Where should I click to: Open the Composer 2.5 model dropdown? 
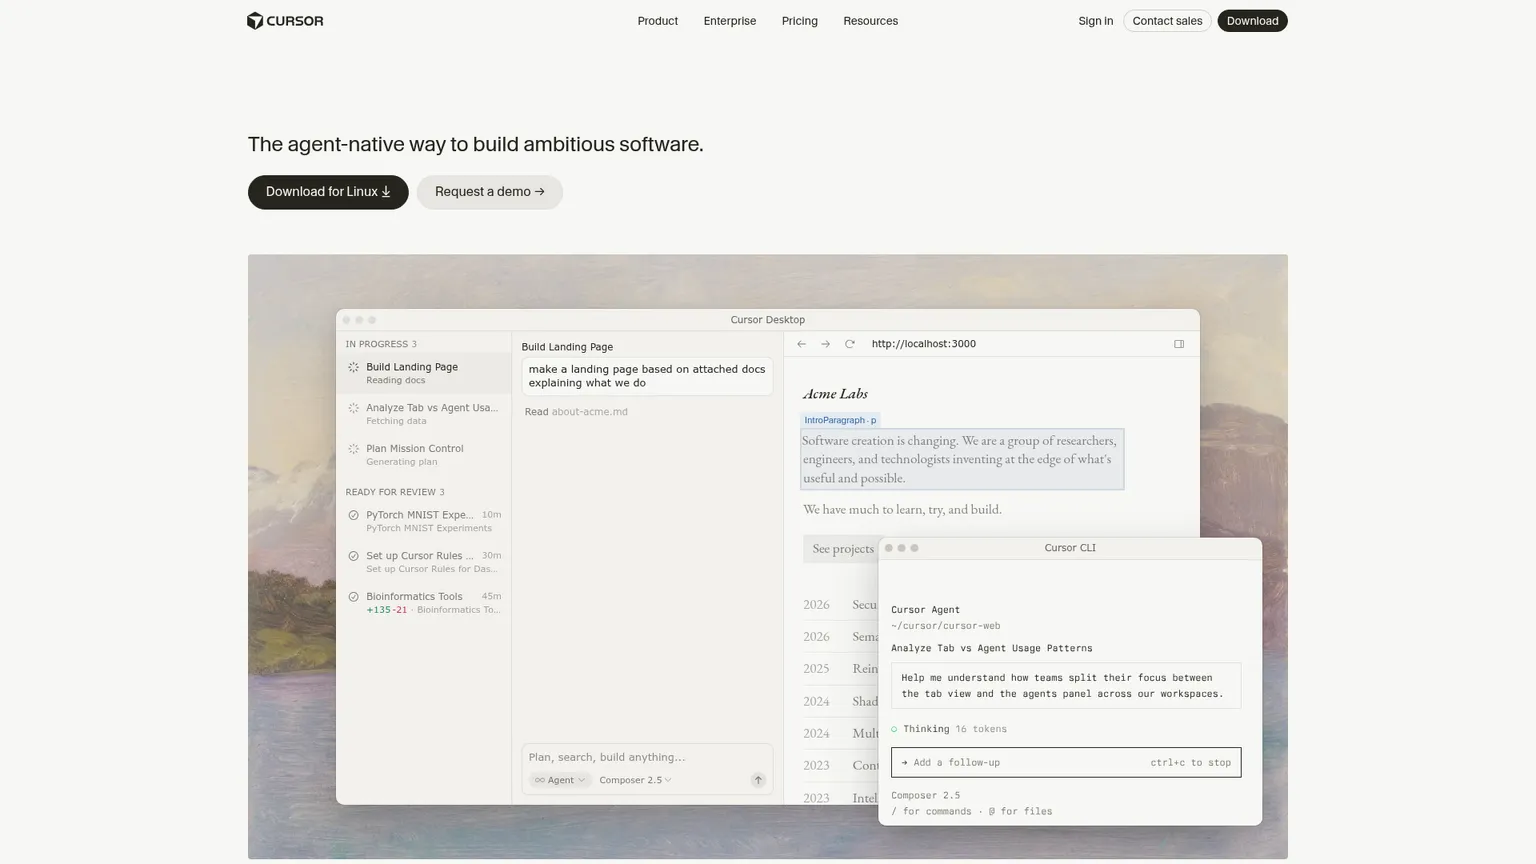(x=635, y=780)
